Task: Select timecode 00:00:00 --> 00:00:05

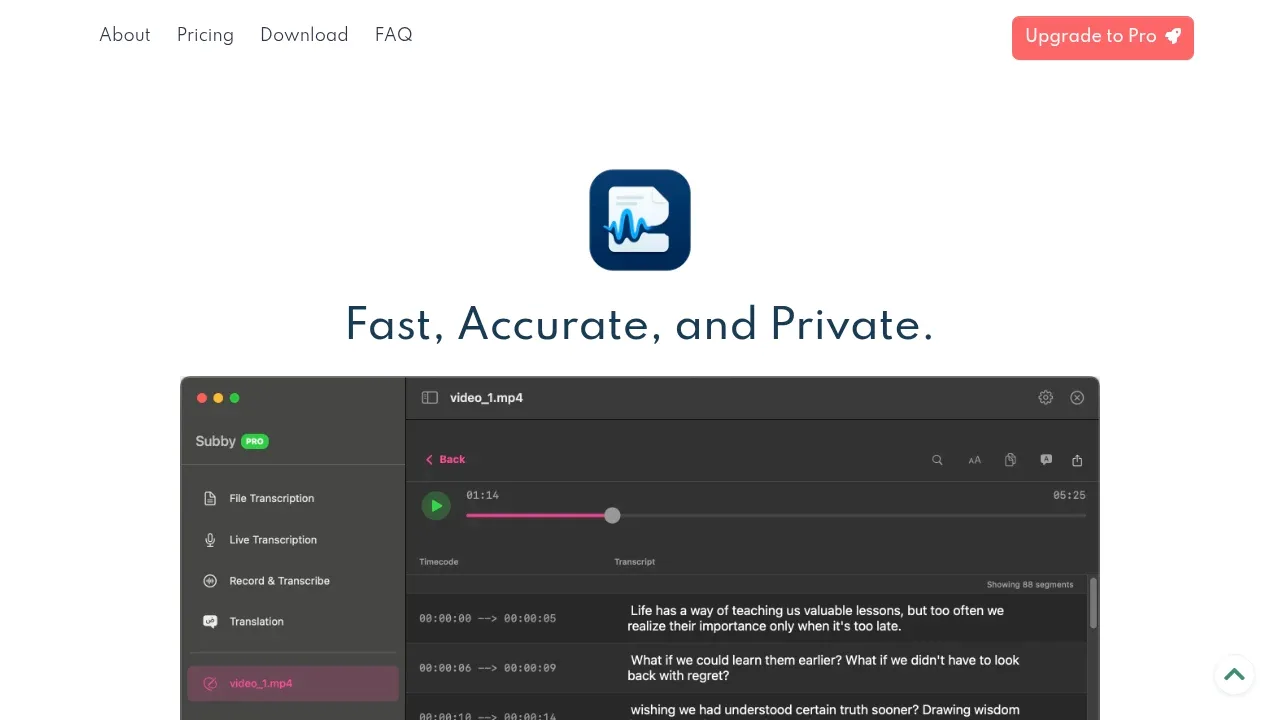Action: (487, 618)
